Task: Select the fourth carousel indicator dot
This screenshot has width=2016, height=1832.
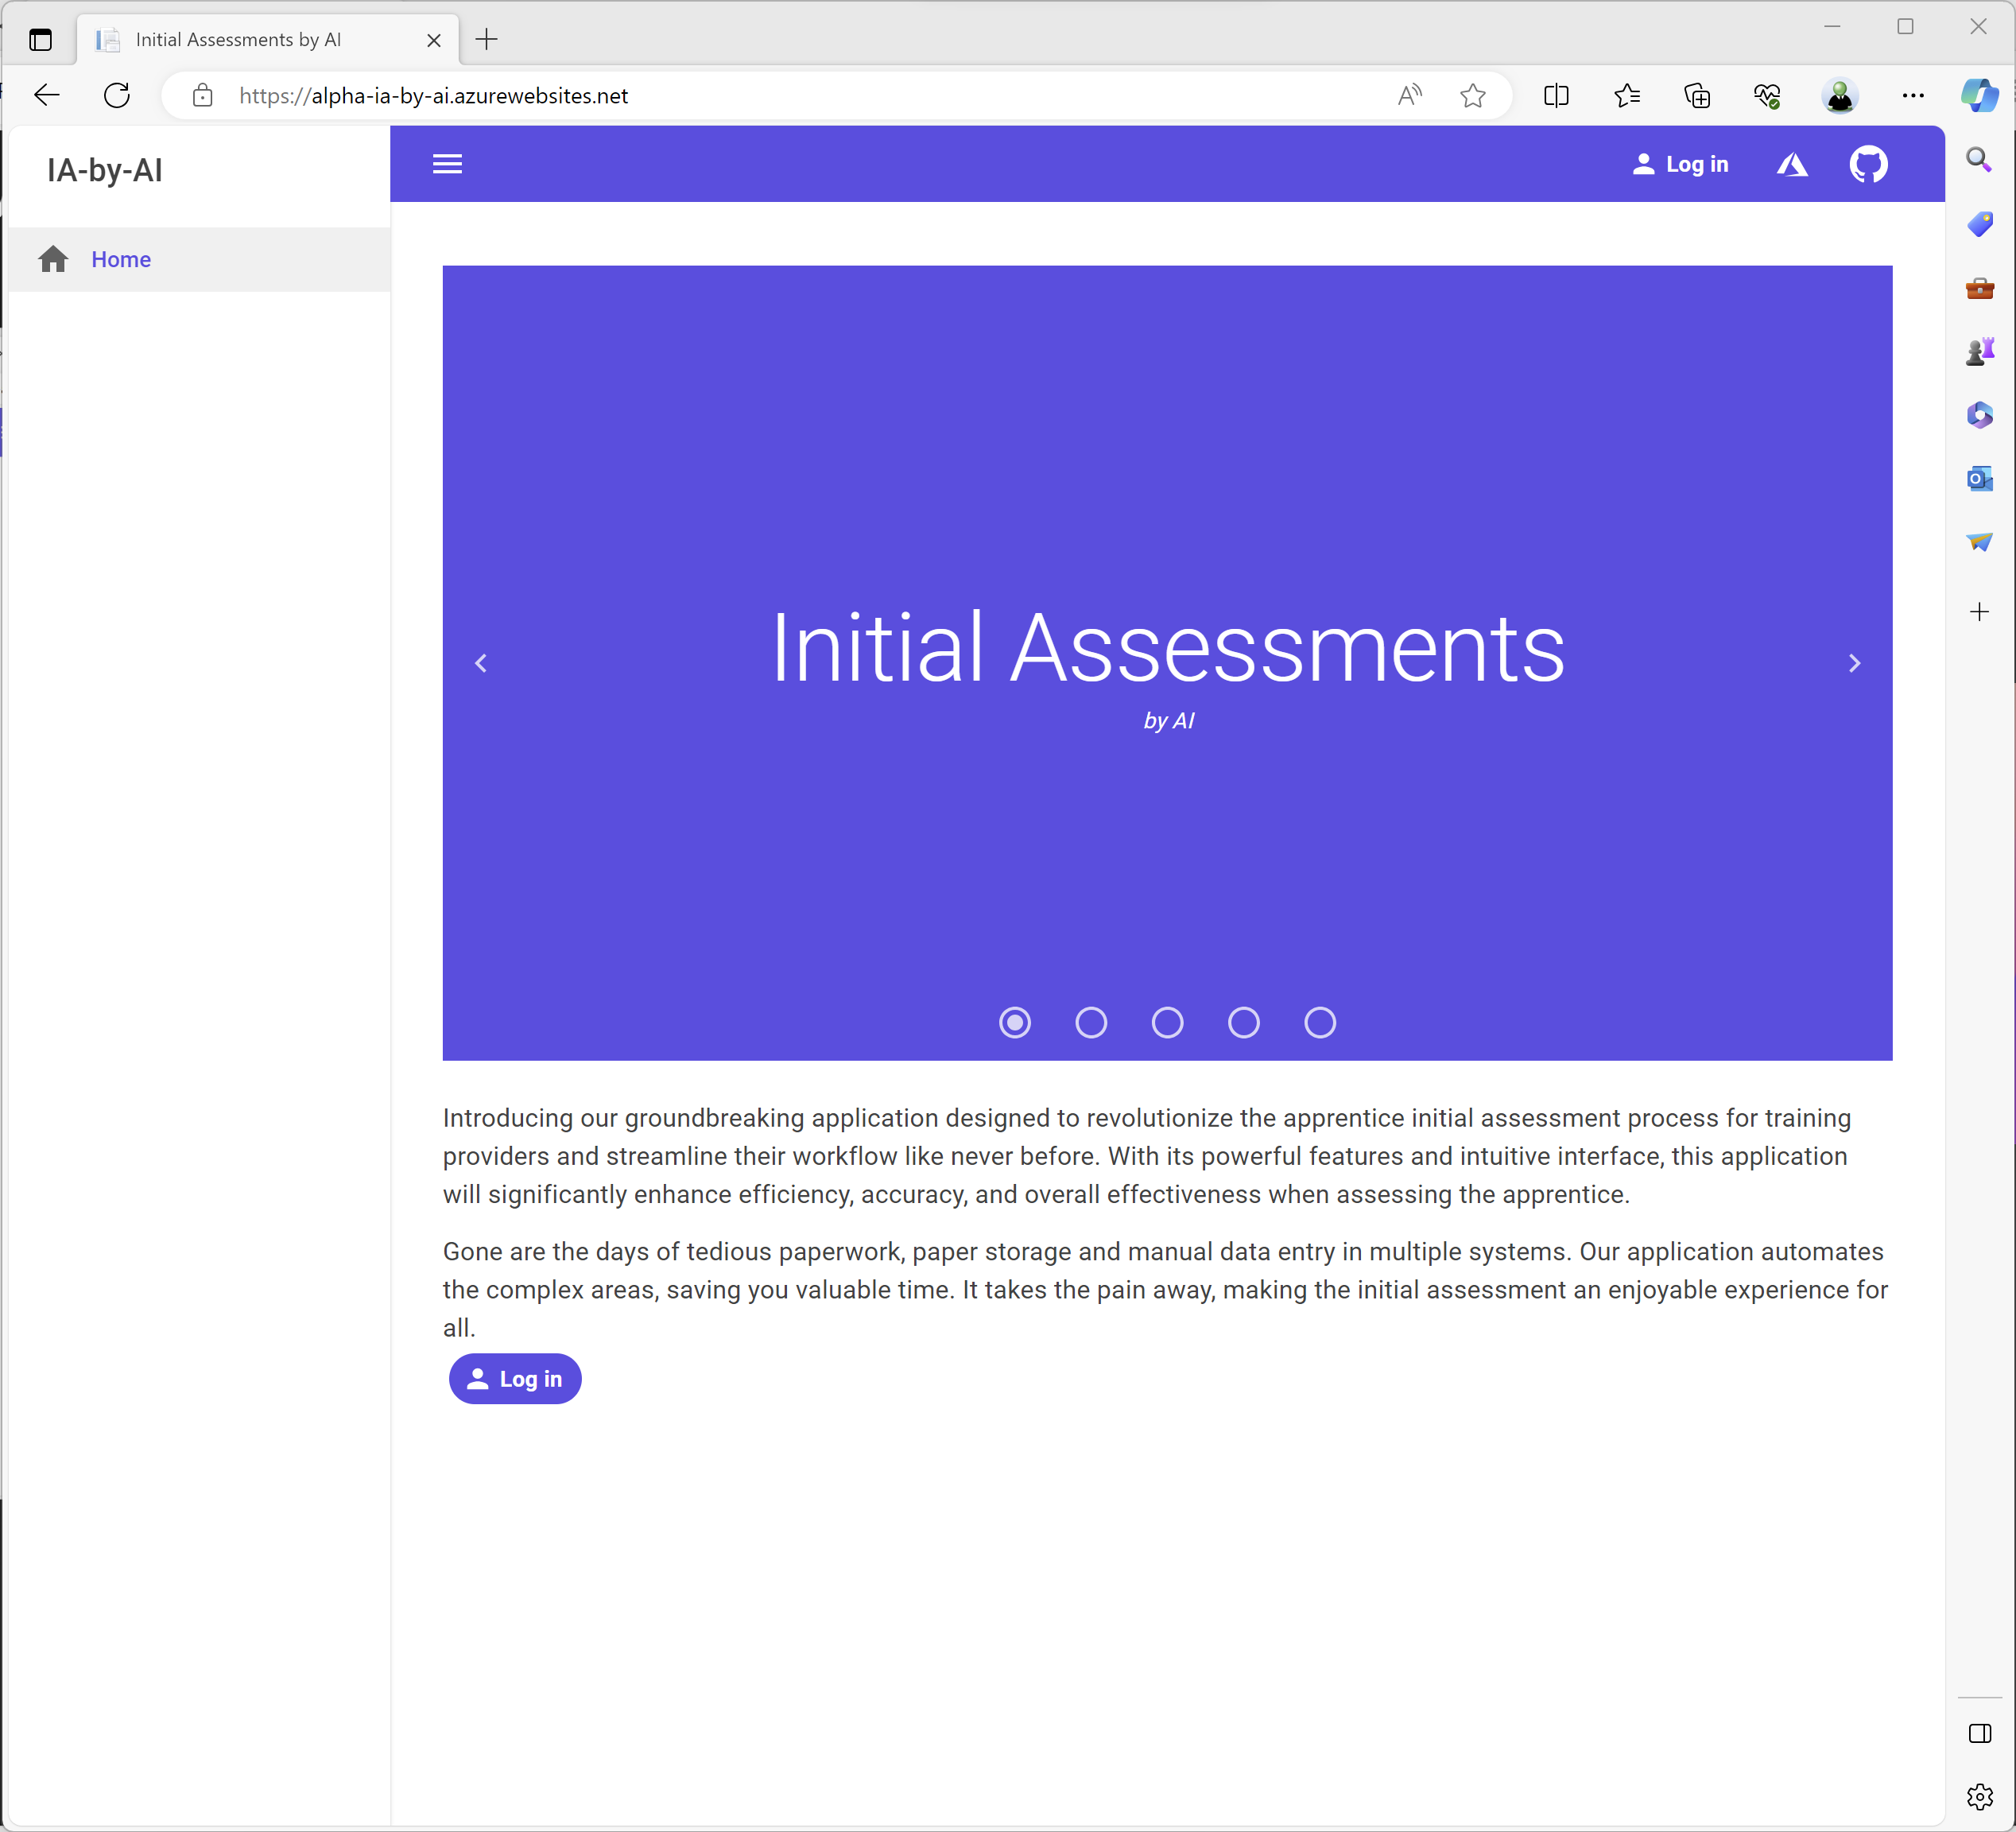Action: coord(1244,1022)
